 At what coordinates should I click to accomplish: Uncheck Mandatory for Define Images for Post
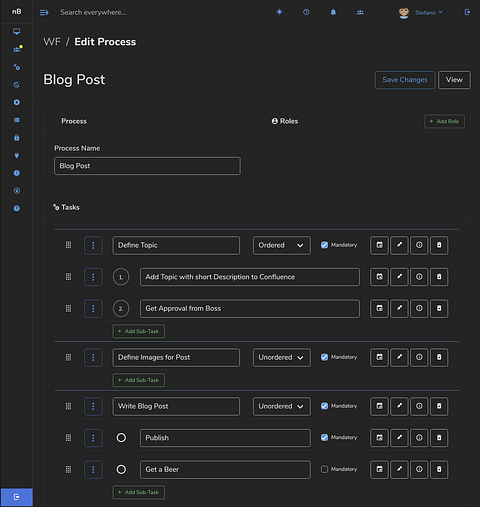pyautogui.click(x=324, y=357)
